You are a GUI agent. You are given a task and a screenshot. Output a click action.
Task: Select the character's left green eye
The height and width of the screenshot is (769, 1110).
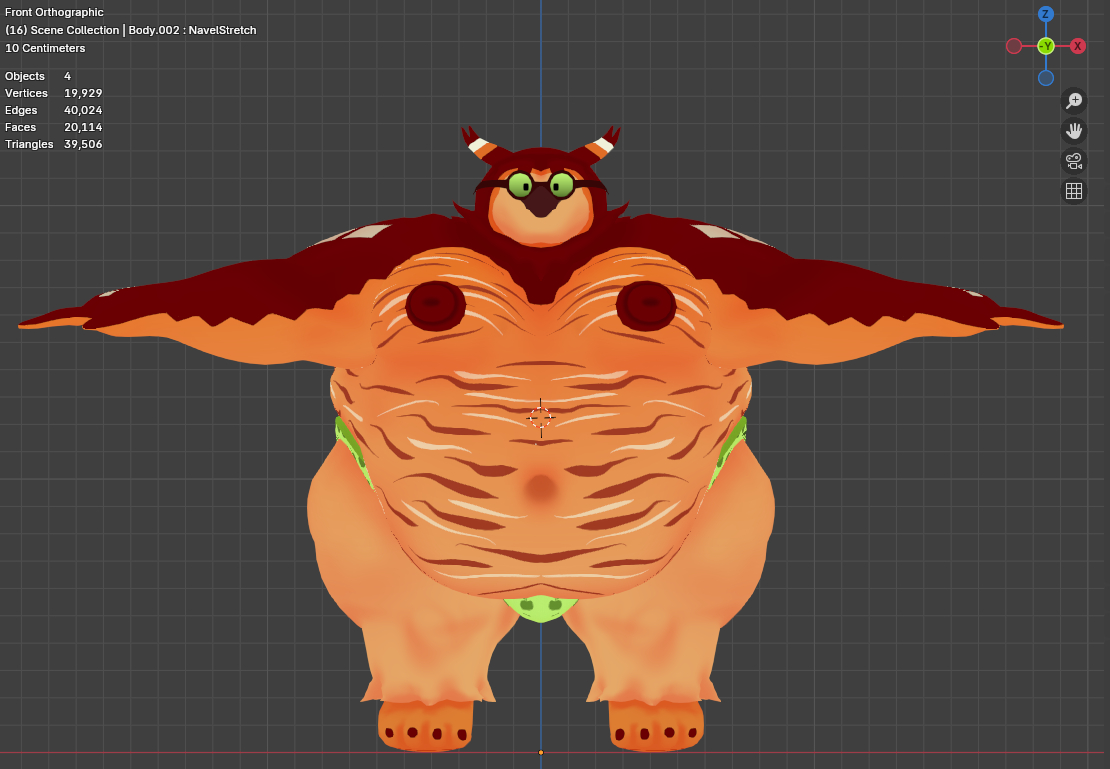[520, 185]
